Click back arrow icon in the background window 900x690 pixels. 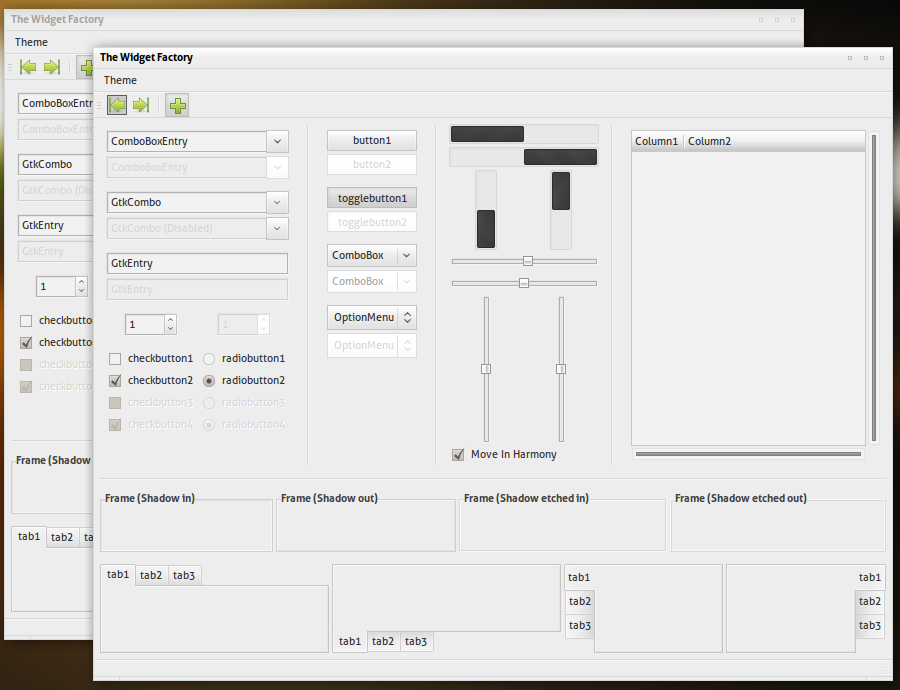point(28,67)
